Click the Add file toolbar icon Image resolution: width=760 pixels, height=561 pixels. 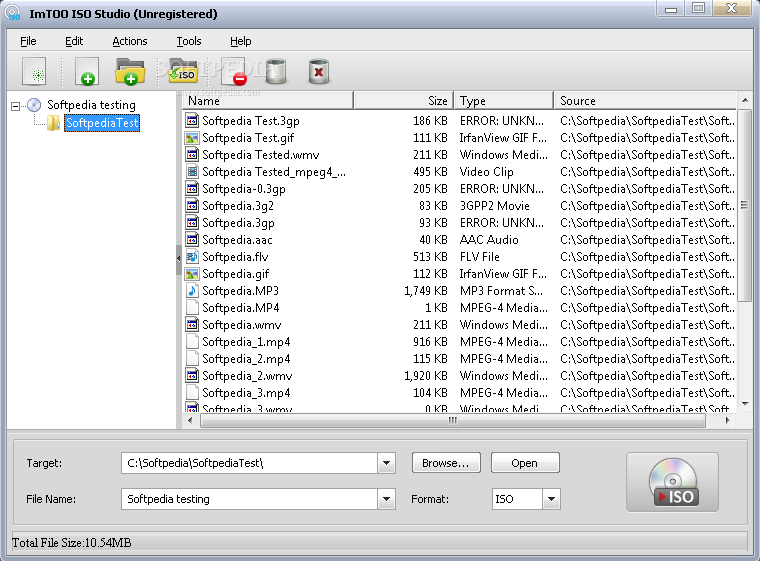pos(87,72)
